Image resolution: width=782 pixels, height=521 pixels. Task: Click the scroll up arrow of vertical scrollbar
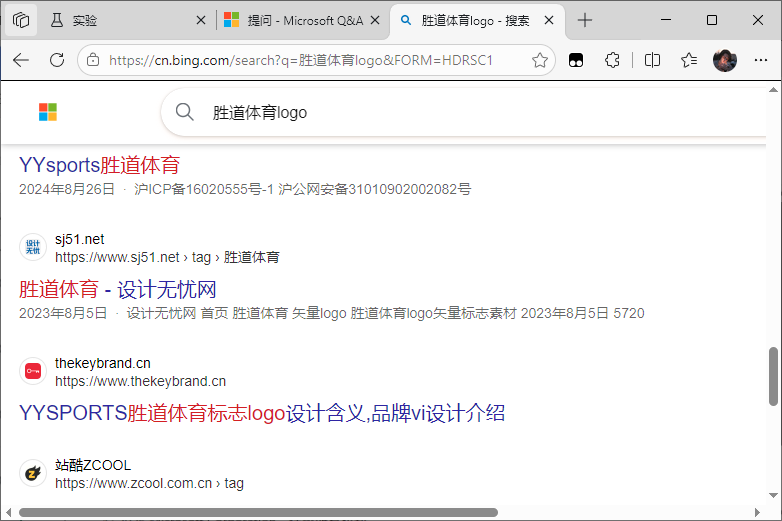point(773,90)
